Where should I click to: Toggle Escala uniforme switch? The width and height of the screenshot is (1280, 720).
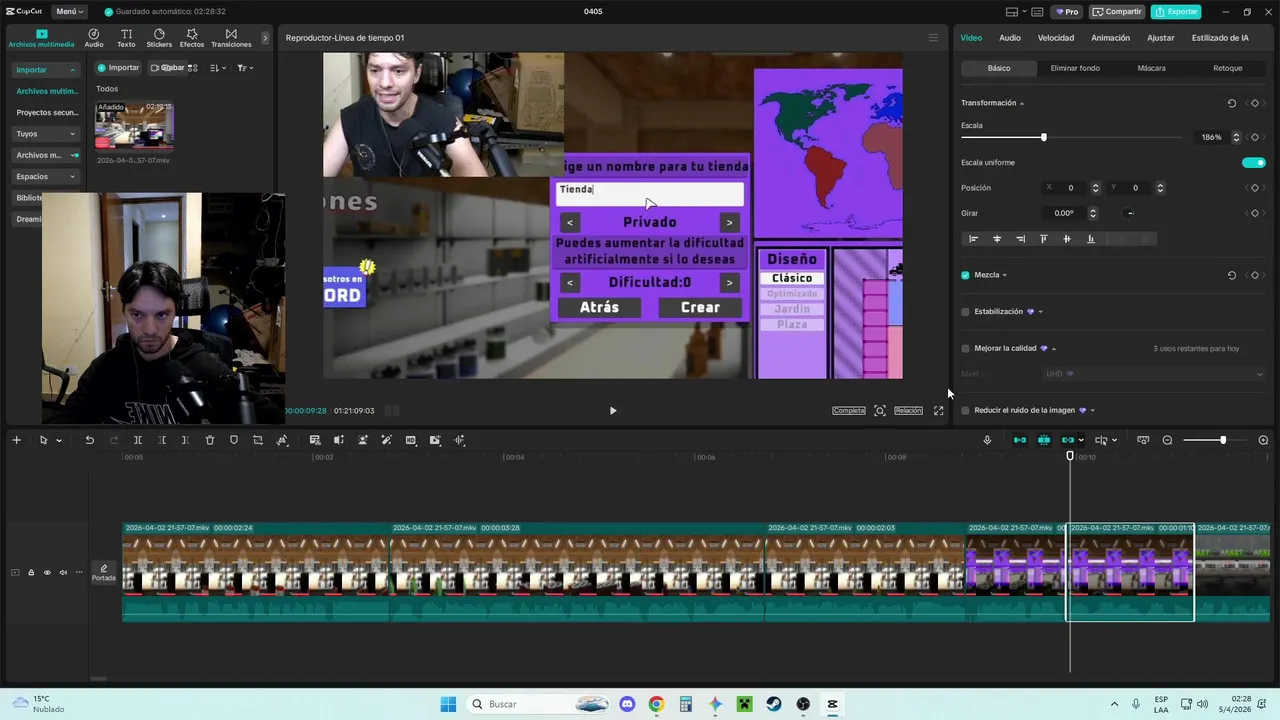pos(1253,162)
